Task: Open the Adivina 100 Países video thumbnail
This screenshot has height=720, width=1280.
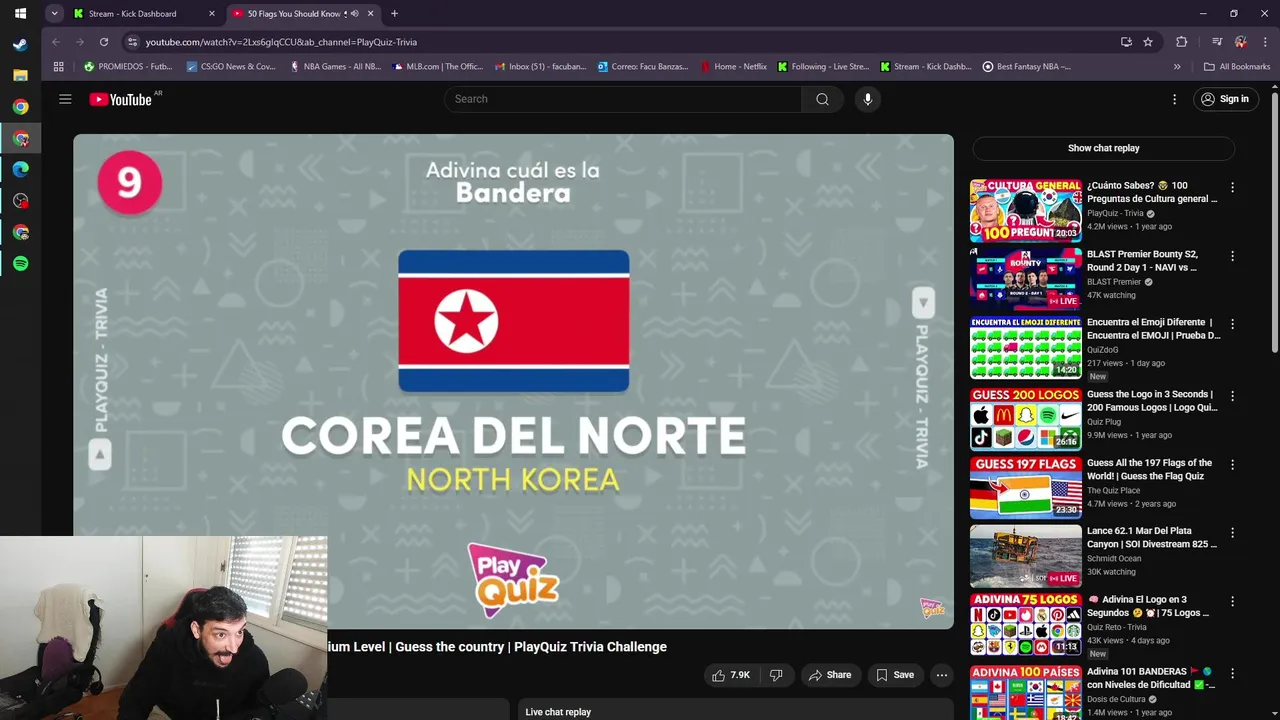Action: (x=1026, y=692)
